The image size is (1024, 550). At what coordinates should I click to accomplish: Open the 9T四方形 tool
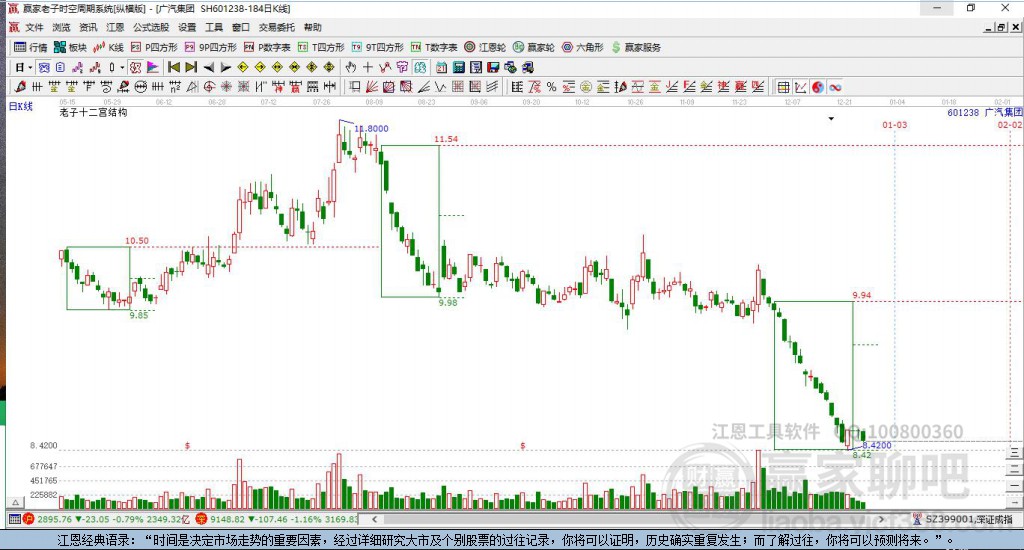tap(377, 47)
